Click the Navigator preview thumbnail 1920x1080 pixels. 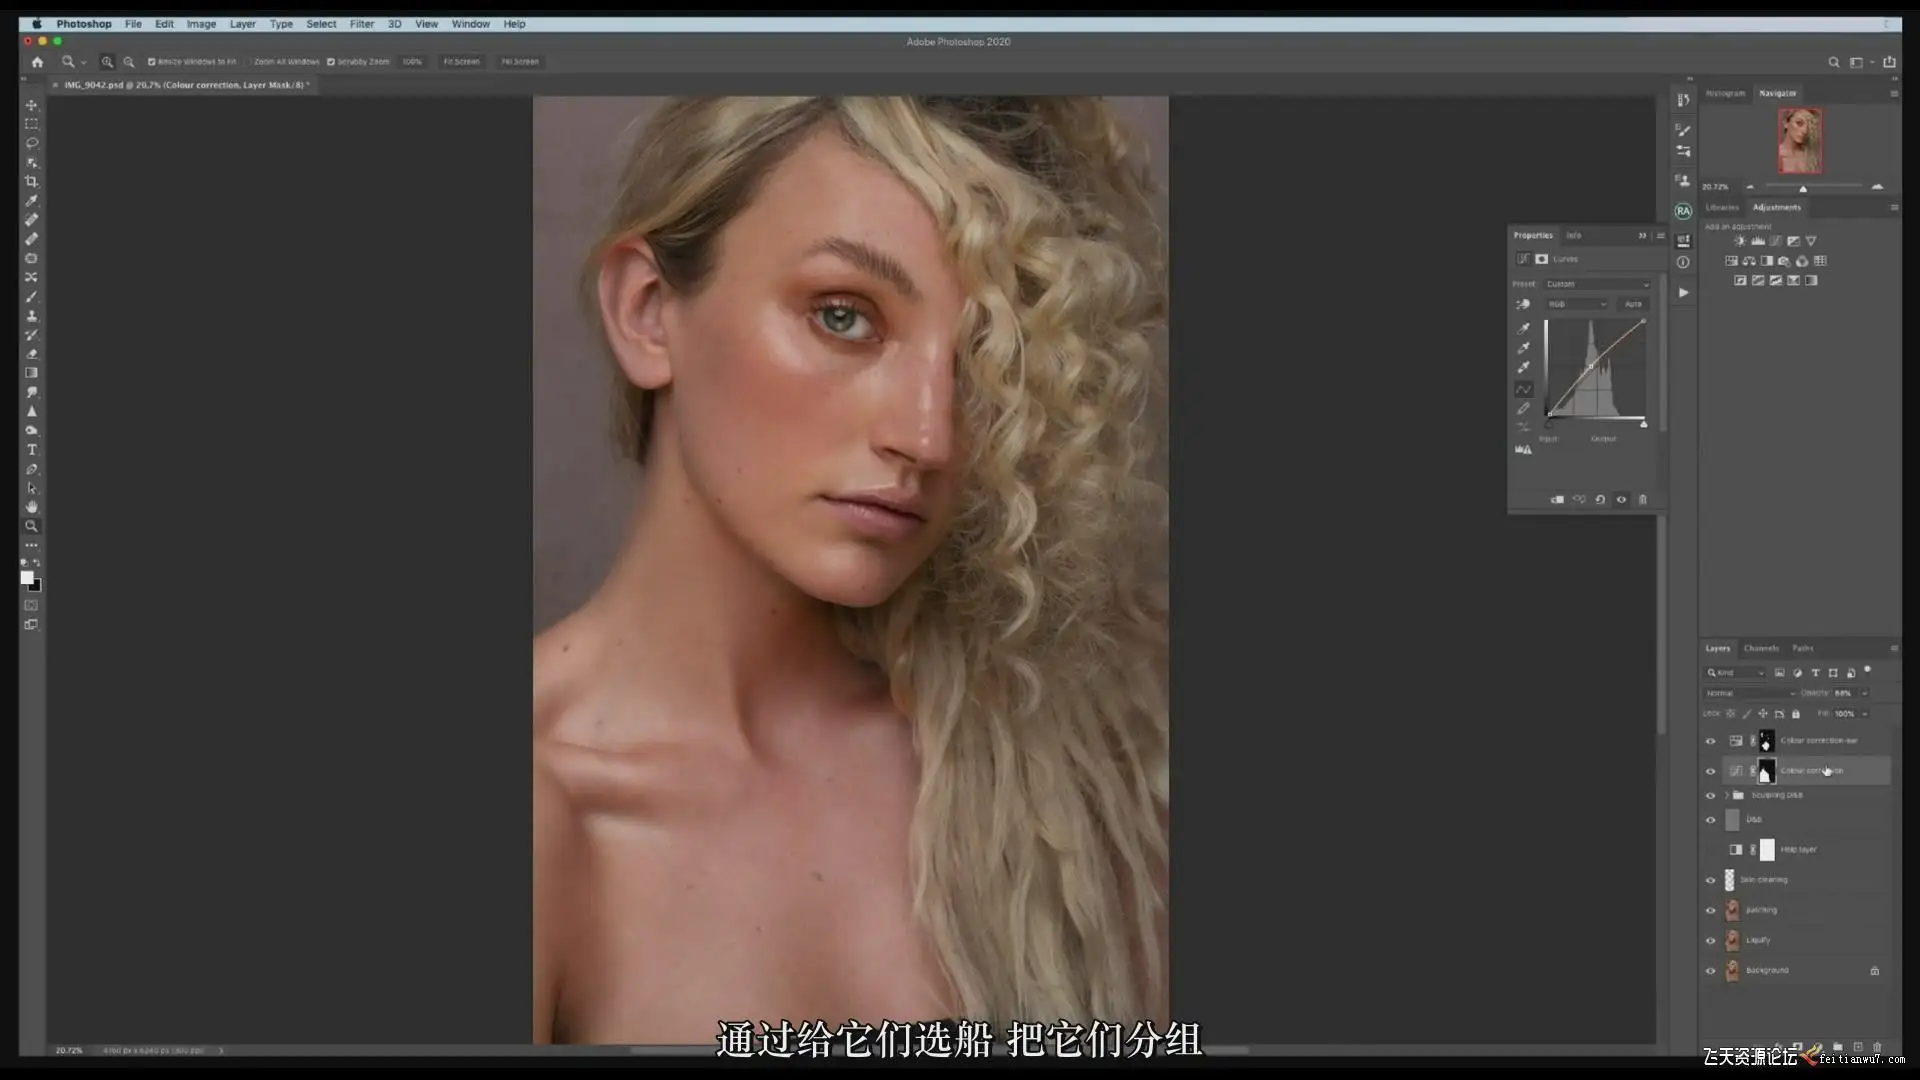point(1799,141)
